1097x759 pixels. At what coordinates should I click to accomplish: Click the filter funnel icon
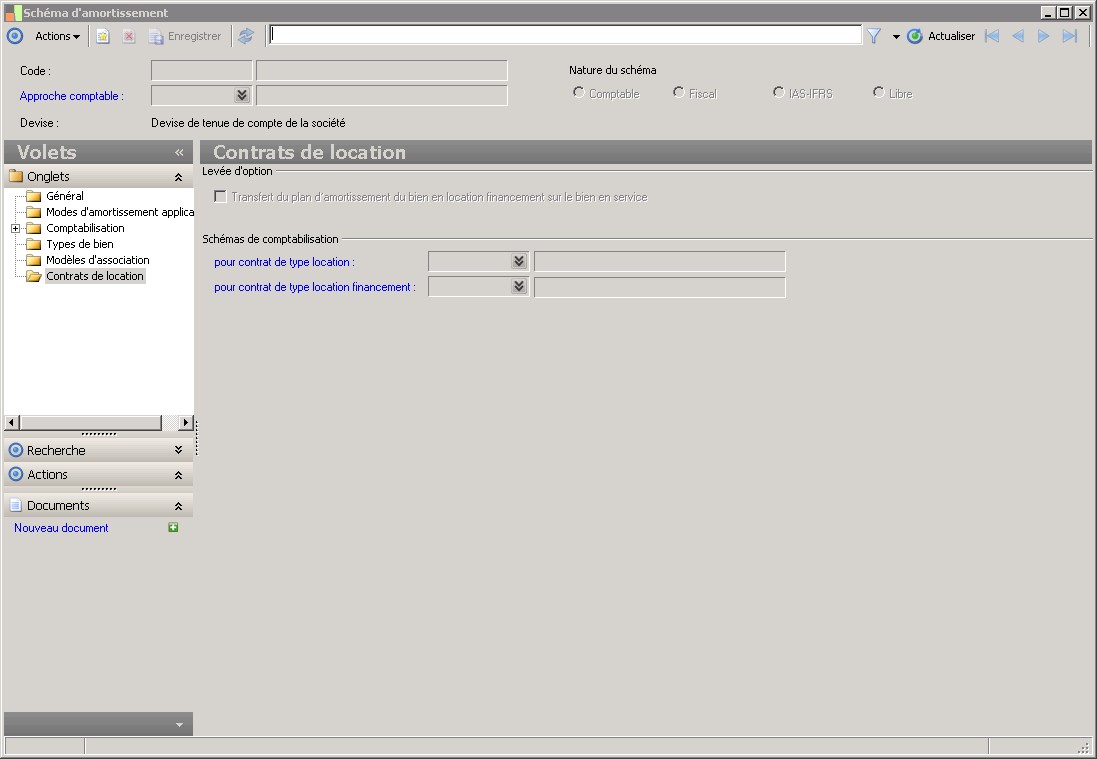click(874, 36)
